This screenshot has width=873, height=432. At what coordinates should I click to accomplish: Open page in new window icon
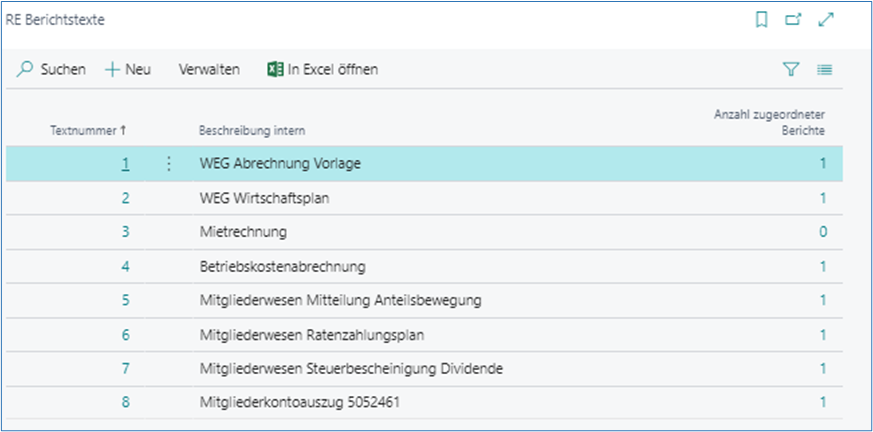(793, 20)
